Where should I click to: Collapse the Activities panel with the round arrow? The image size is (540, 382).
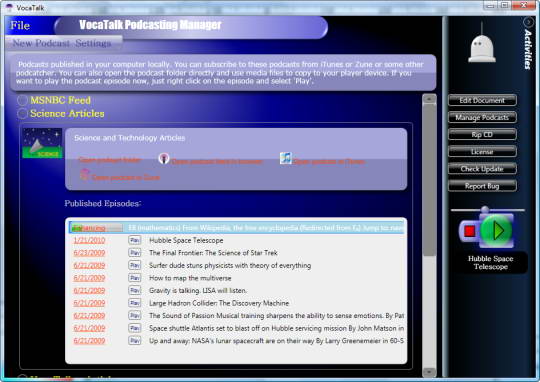(x=528, y=22)
